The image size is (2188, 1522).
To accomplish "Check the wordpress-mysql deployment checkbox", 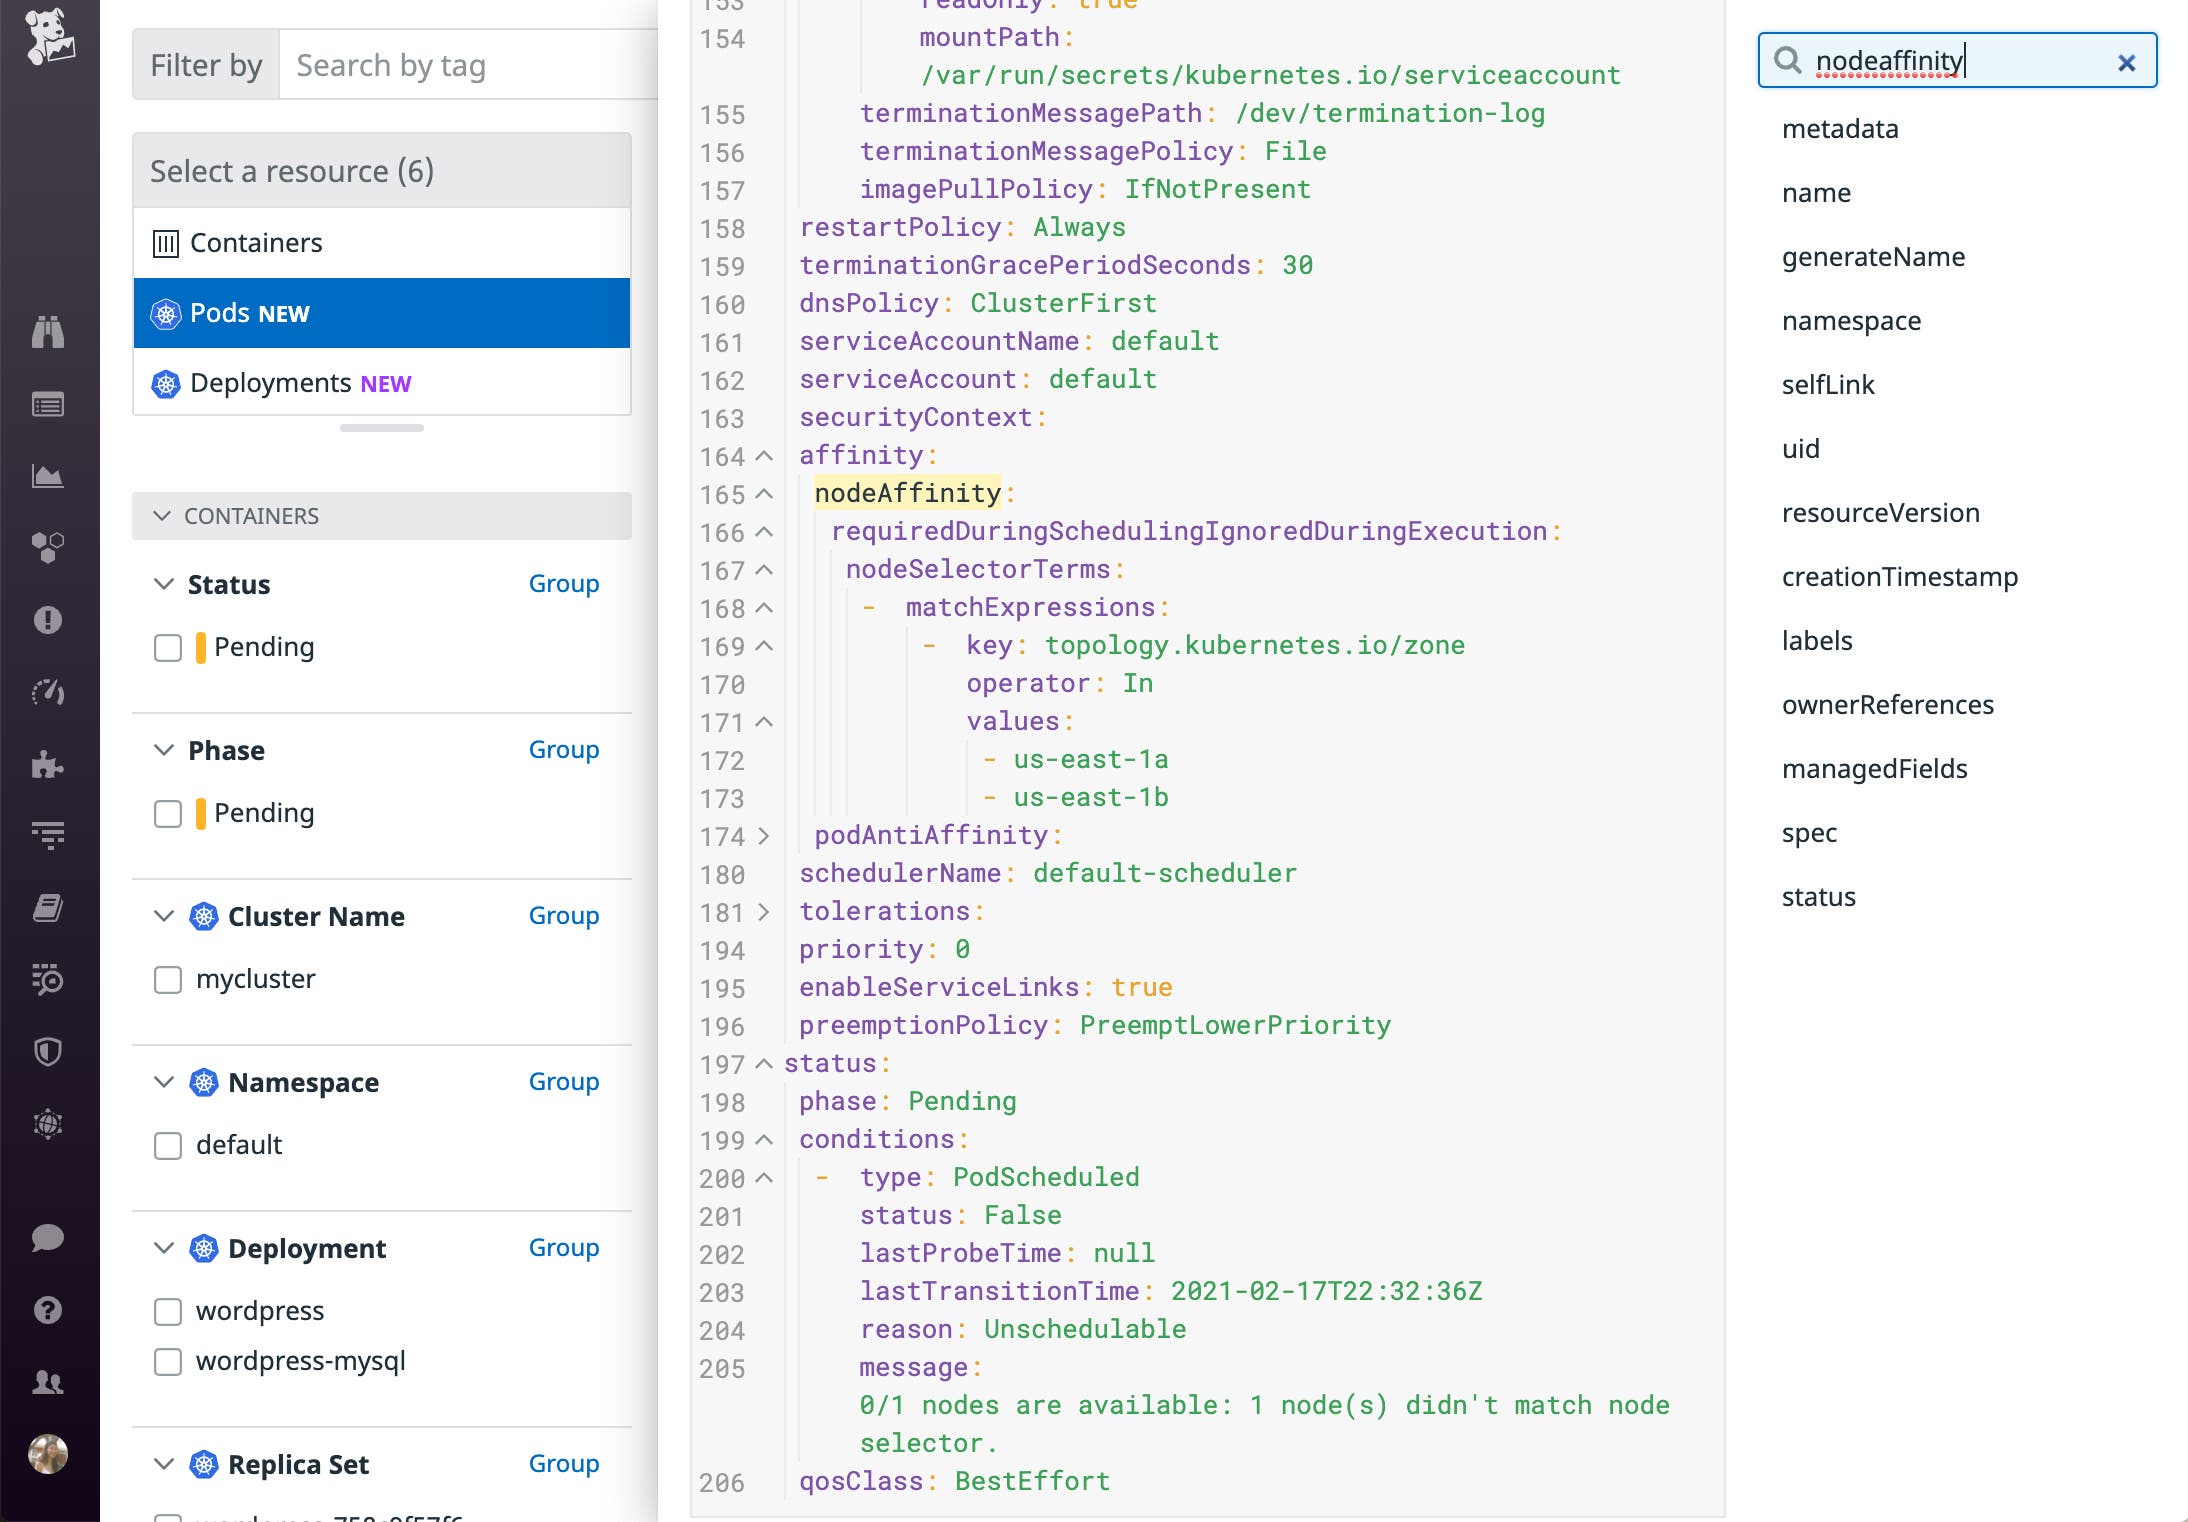I will click(x=167, y=1361).
